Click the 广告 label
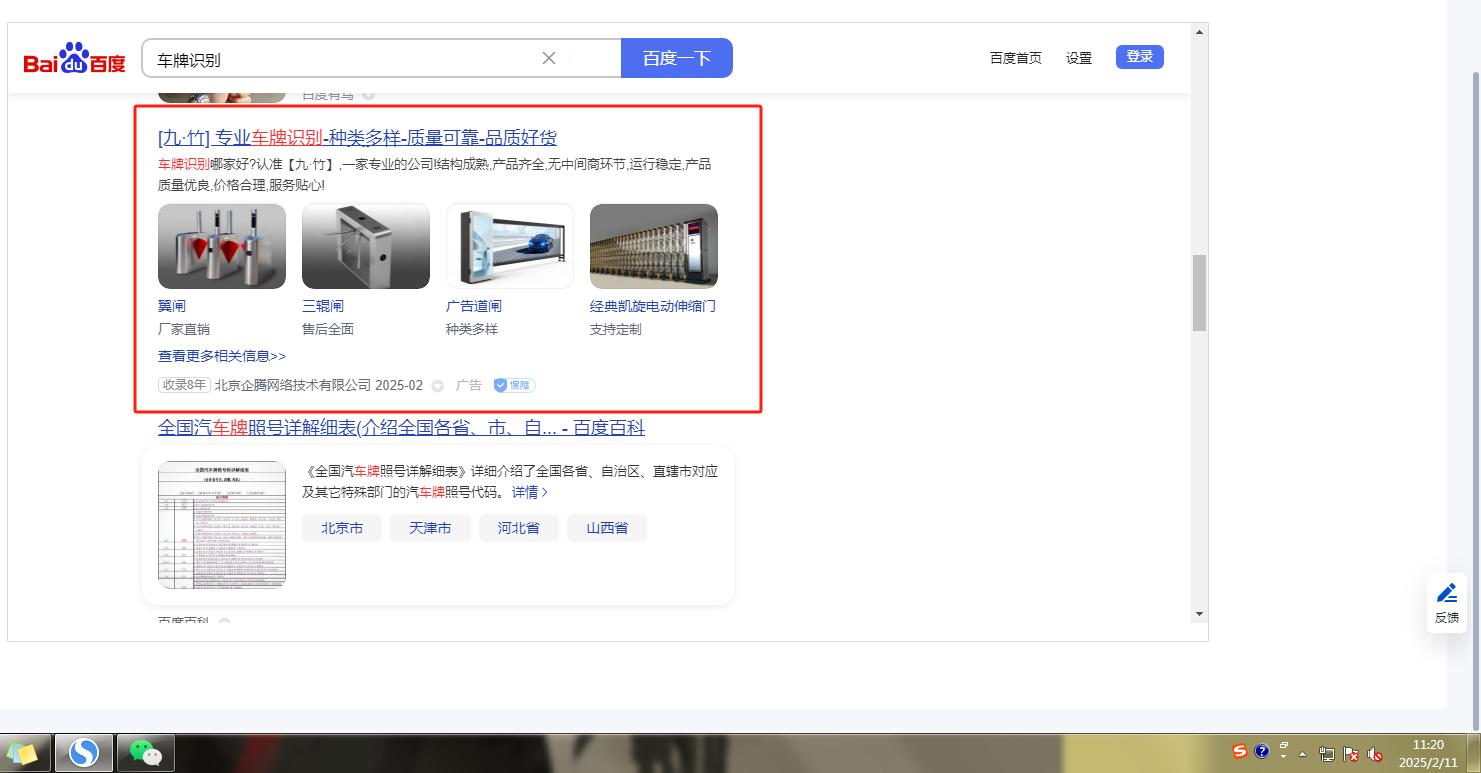1481x773 pixels. pos(469,385)
